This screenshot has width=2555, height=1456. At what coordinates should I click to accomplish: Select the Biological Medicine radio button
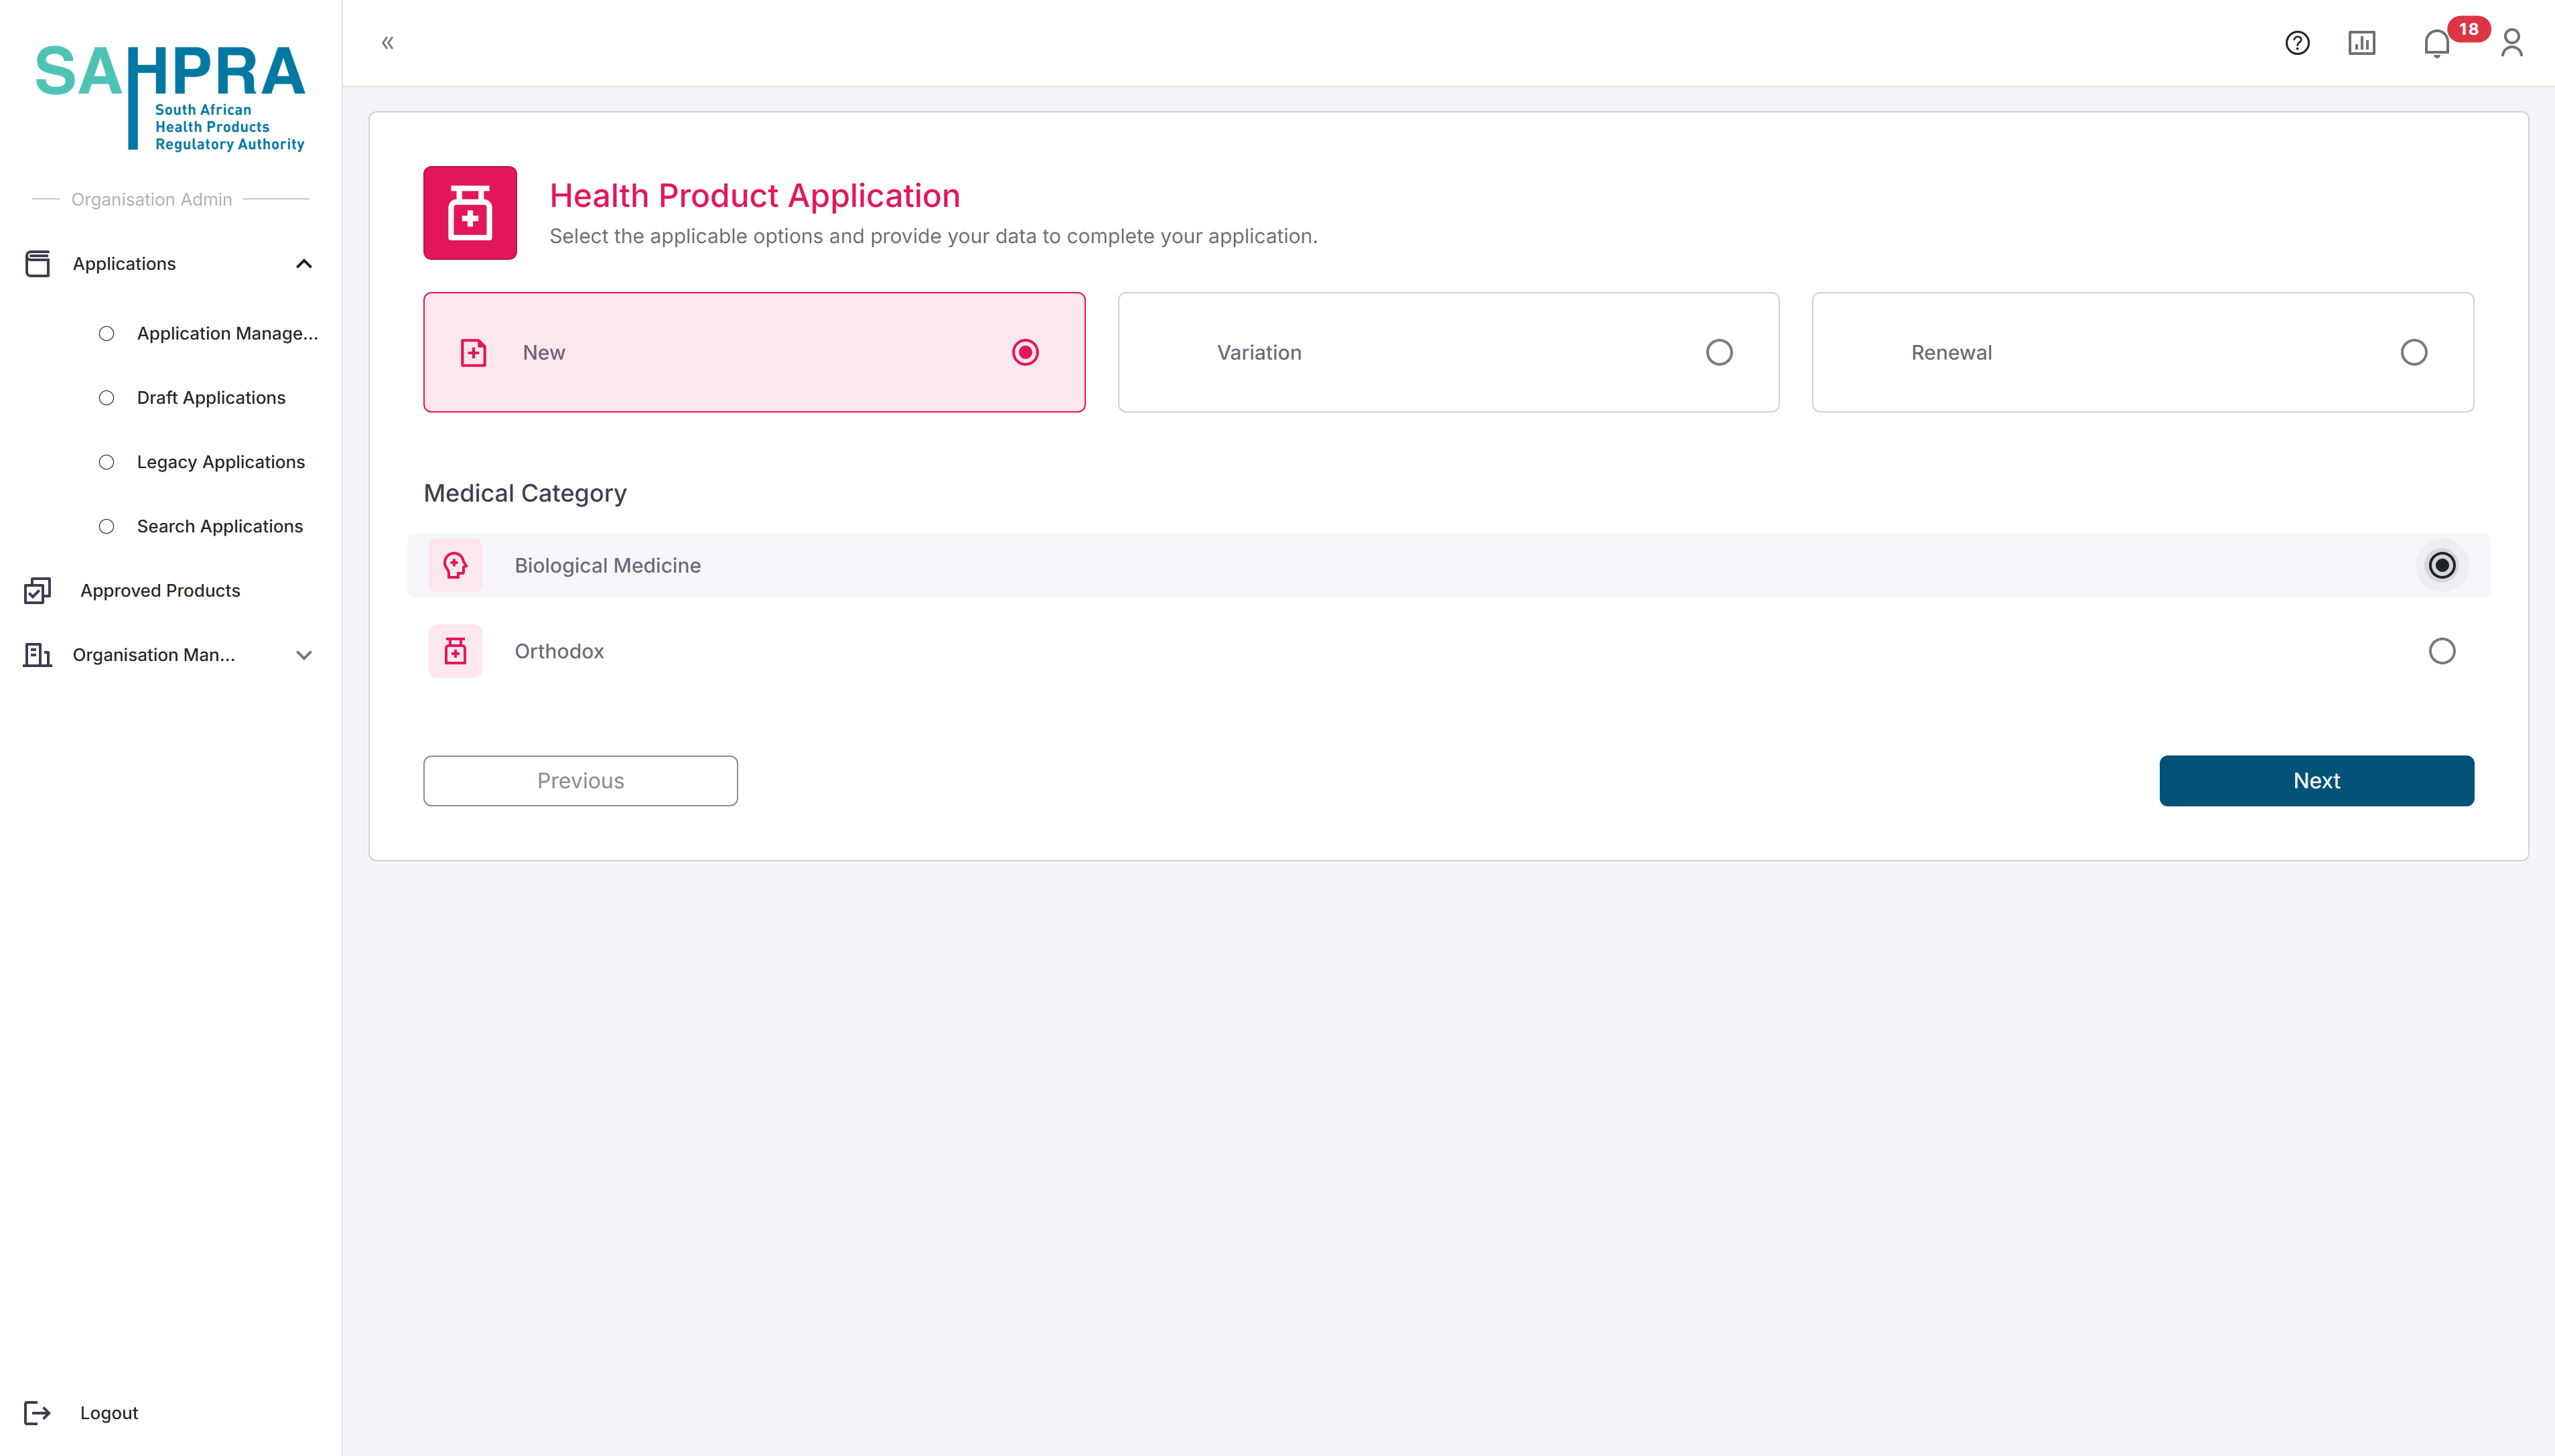pyautogui.click(x=2442, y=566)
